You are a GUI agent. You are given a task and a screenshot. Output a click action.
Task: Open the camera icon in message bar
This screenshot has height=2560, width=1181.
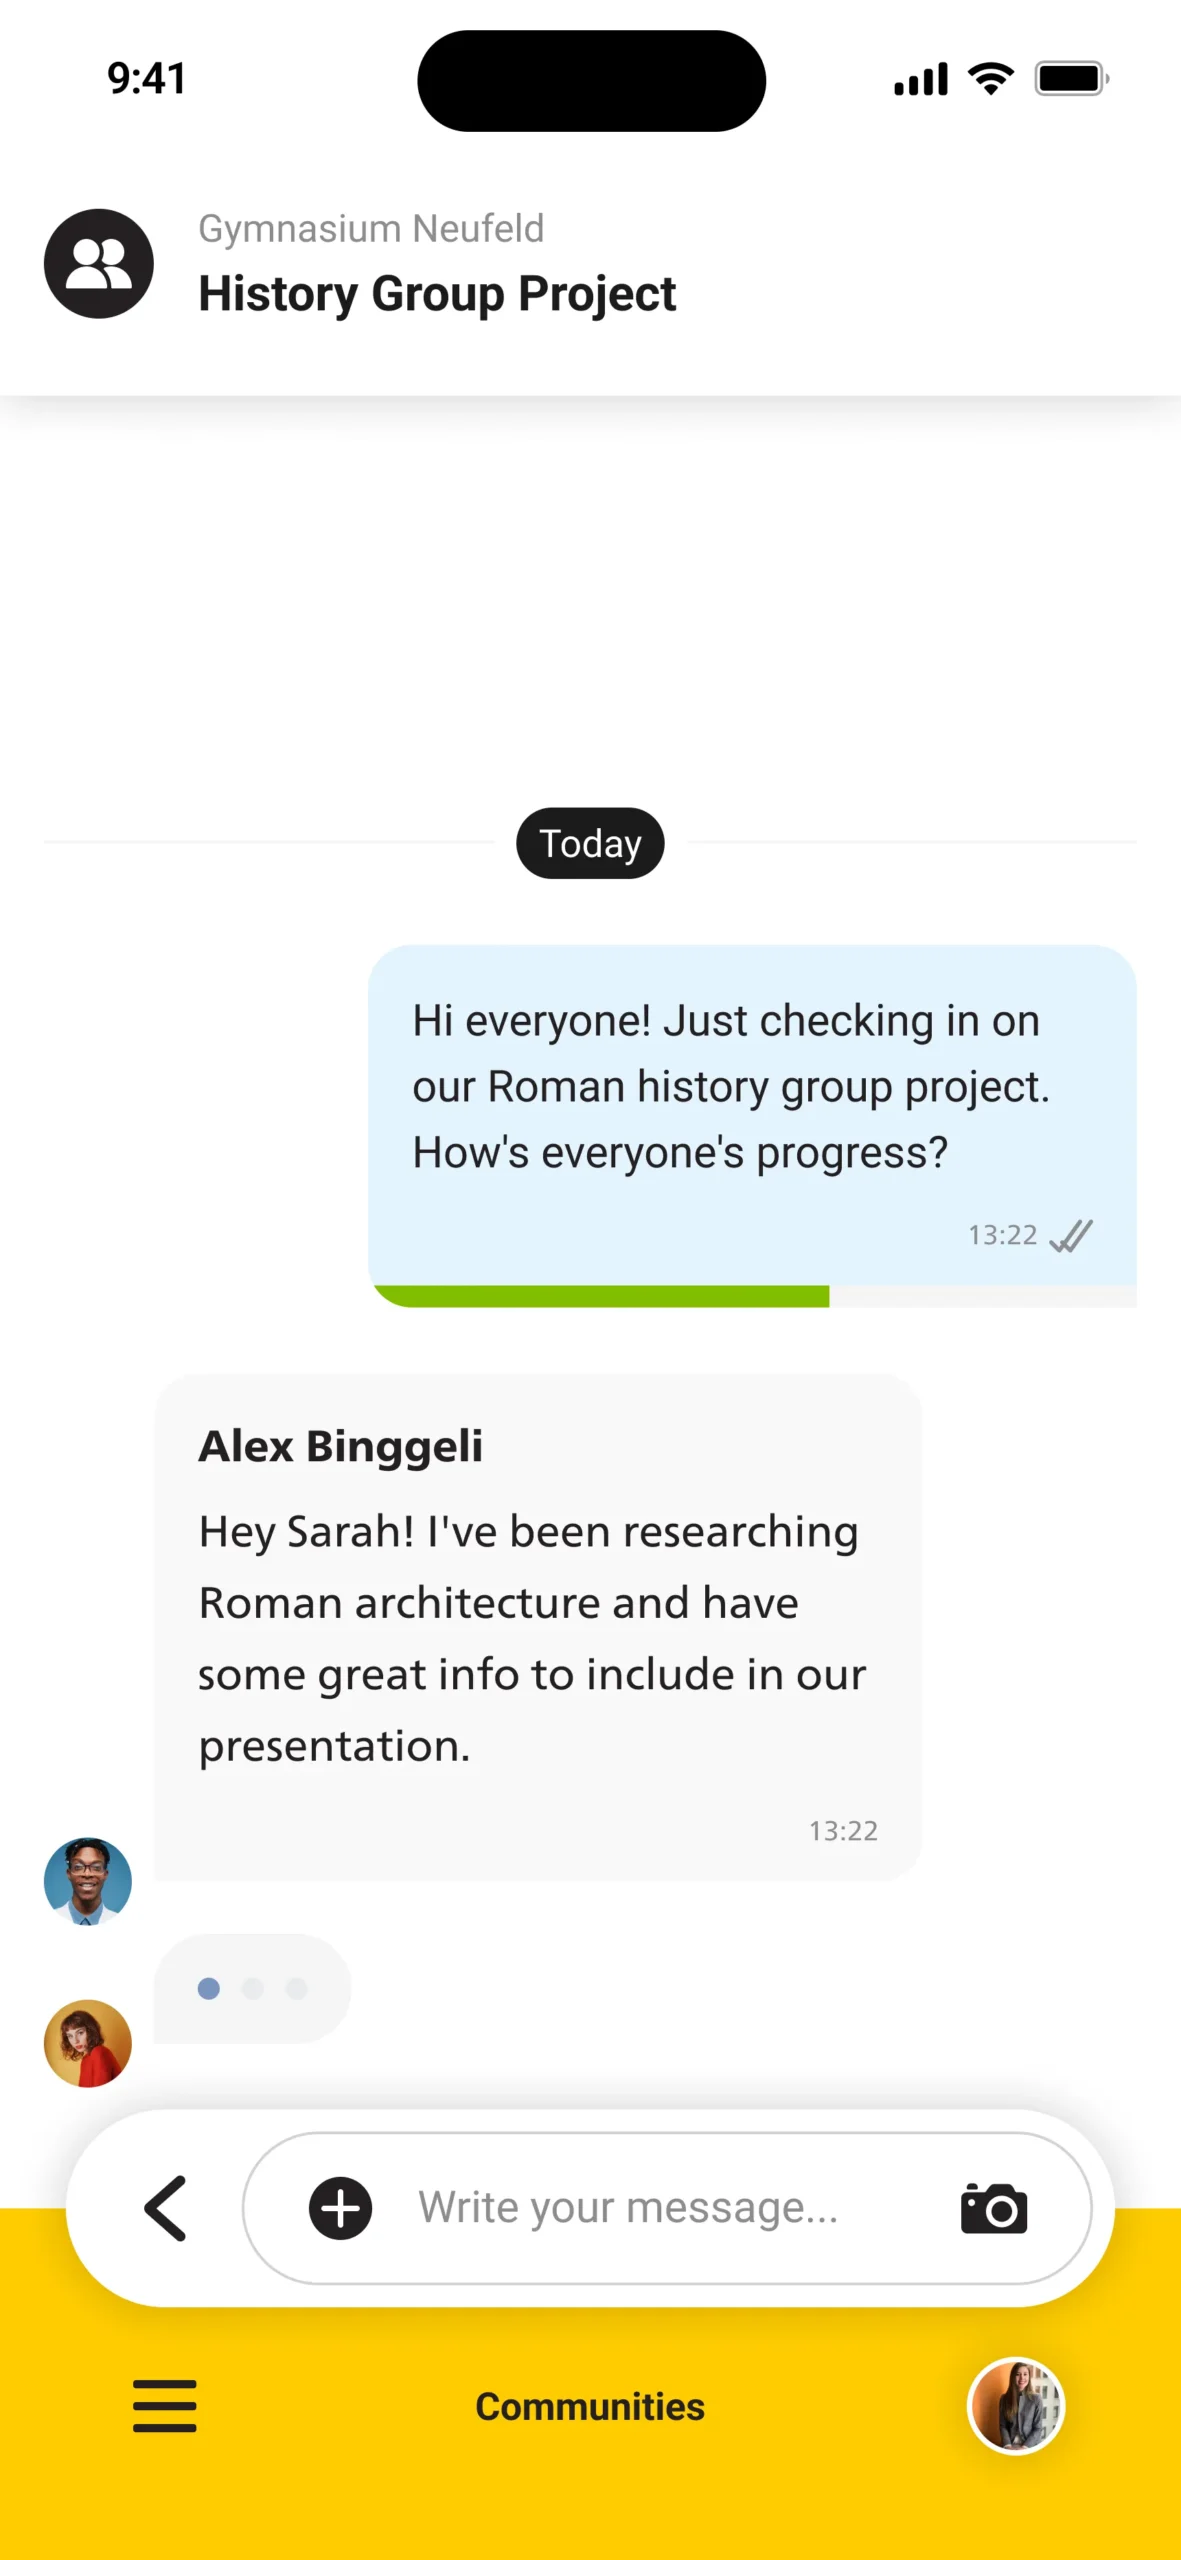tap(993, 2208)
